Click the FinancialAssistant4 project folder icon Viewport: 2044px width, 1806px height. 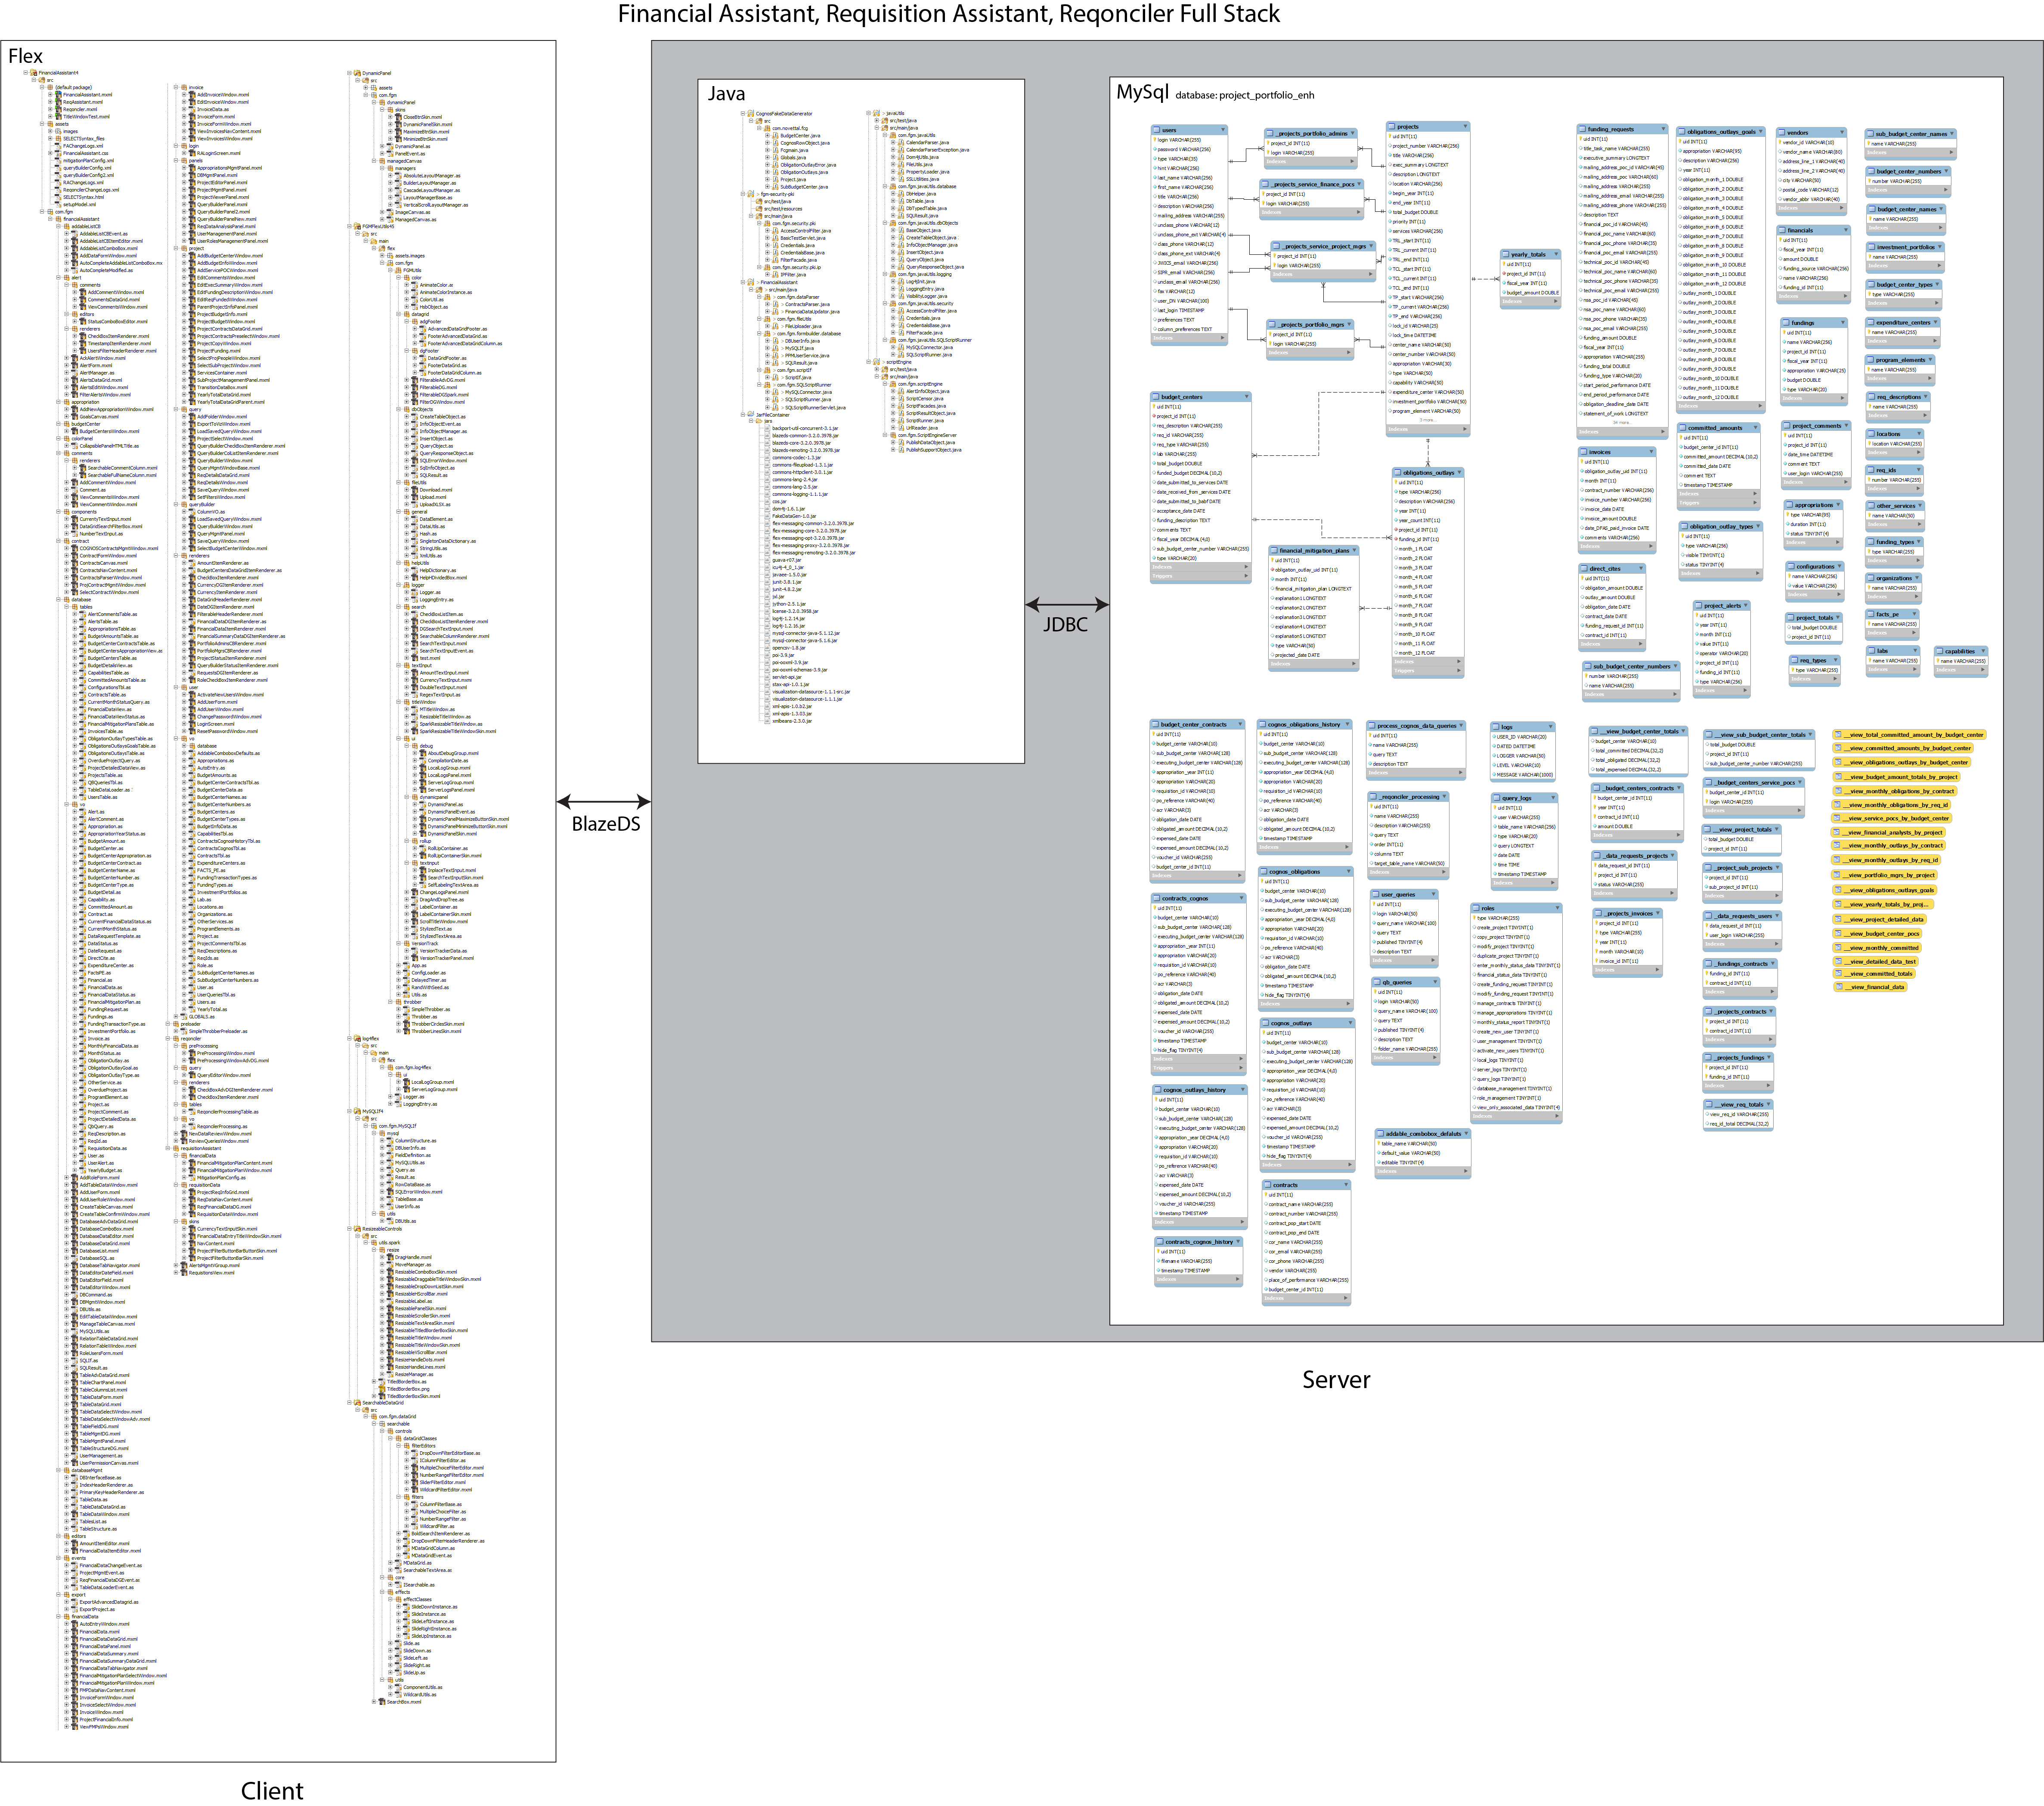[34, 73]
